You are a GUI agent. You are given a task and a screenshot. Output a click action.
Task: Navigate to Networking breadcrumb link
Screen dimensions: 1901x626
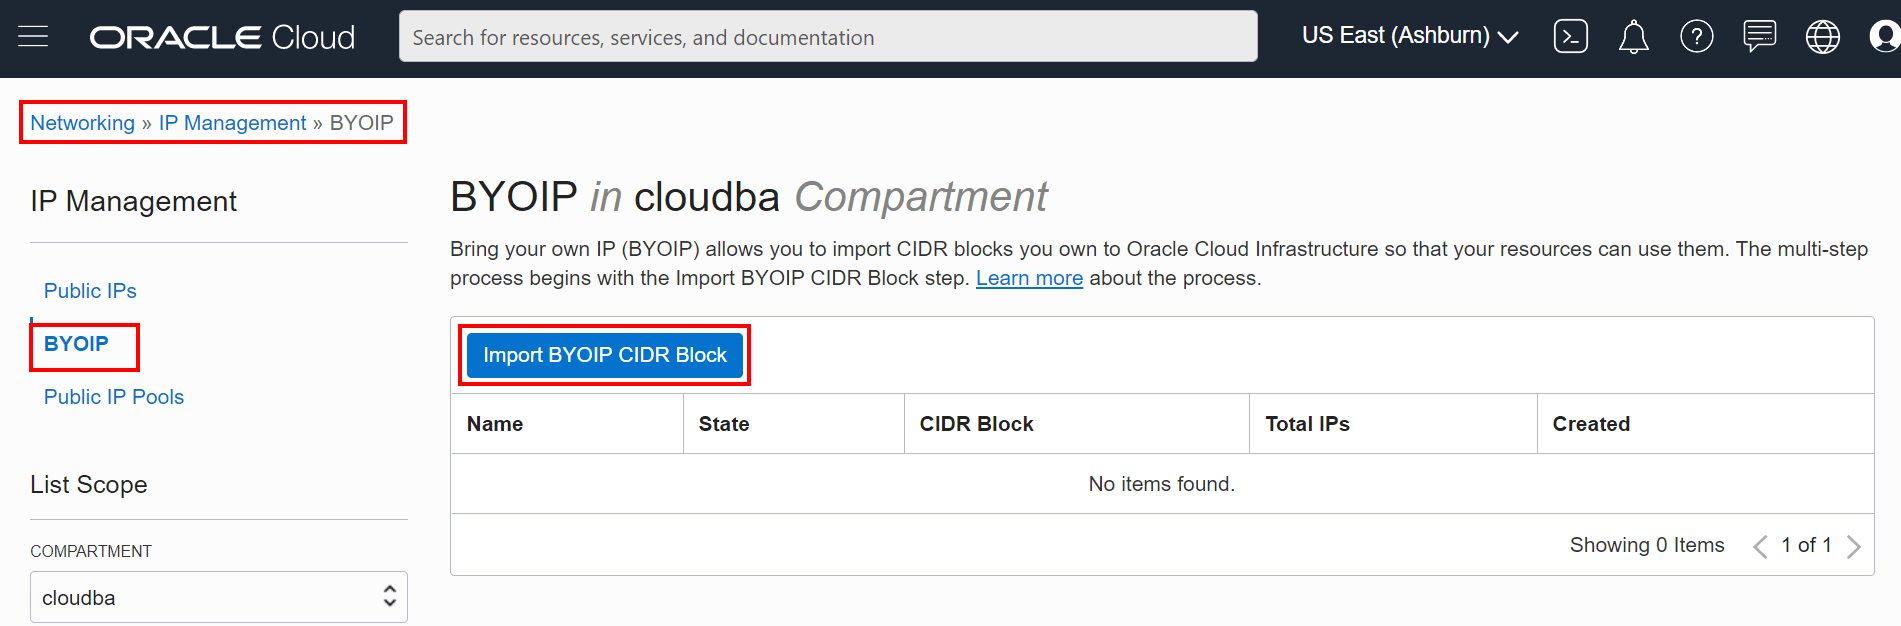[x=82, y=123]
